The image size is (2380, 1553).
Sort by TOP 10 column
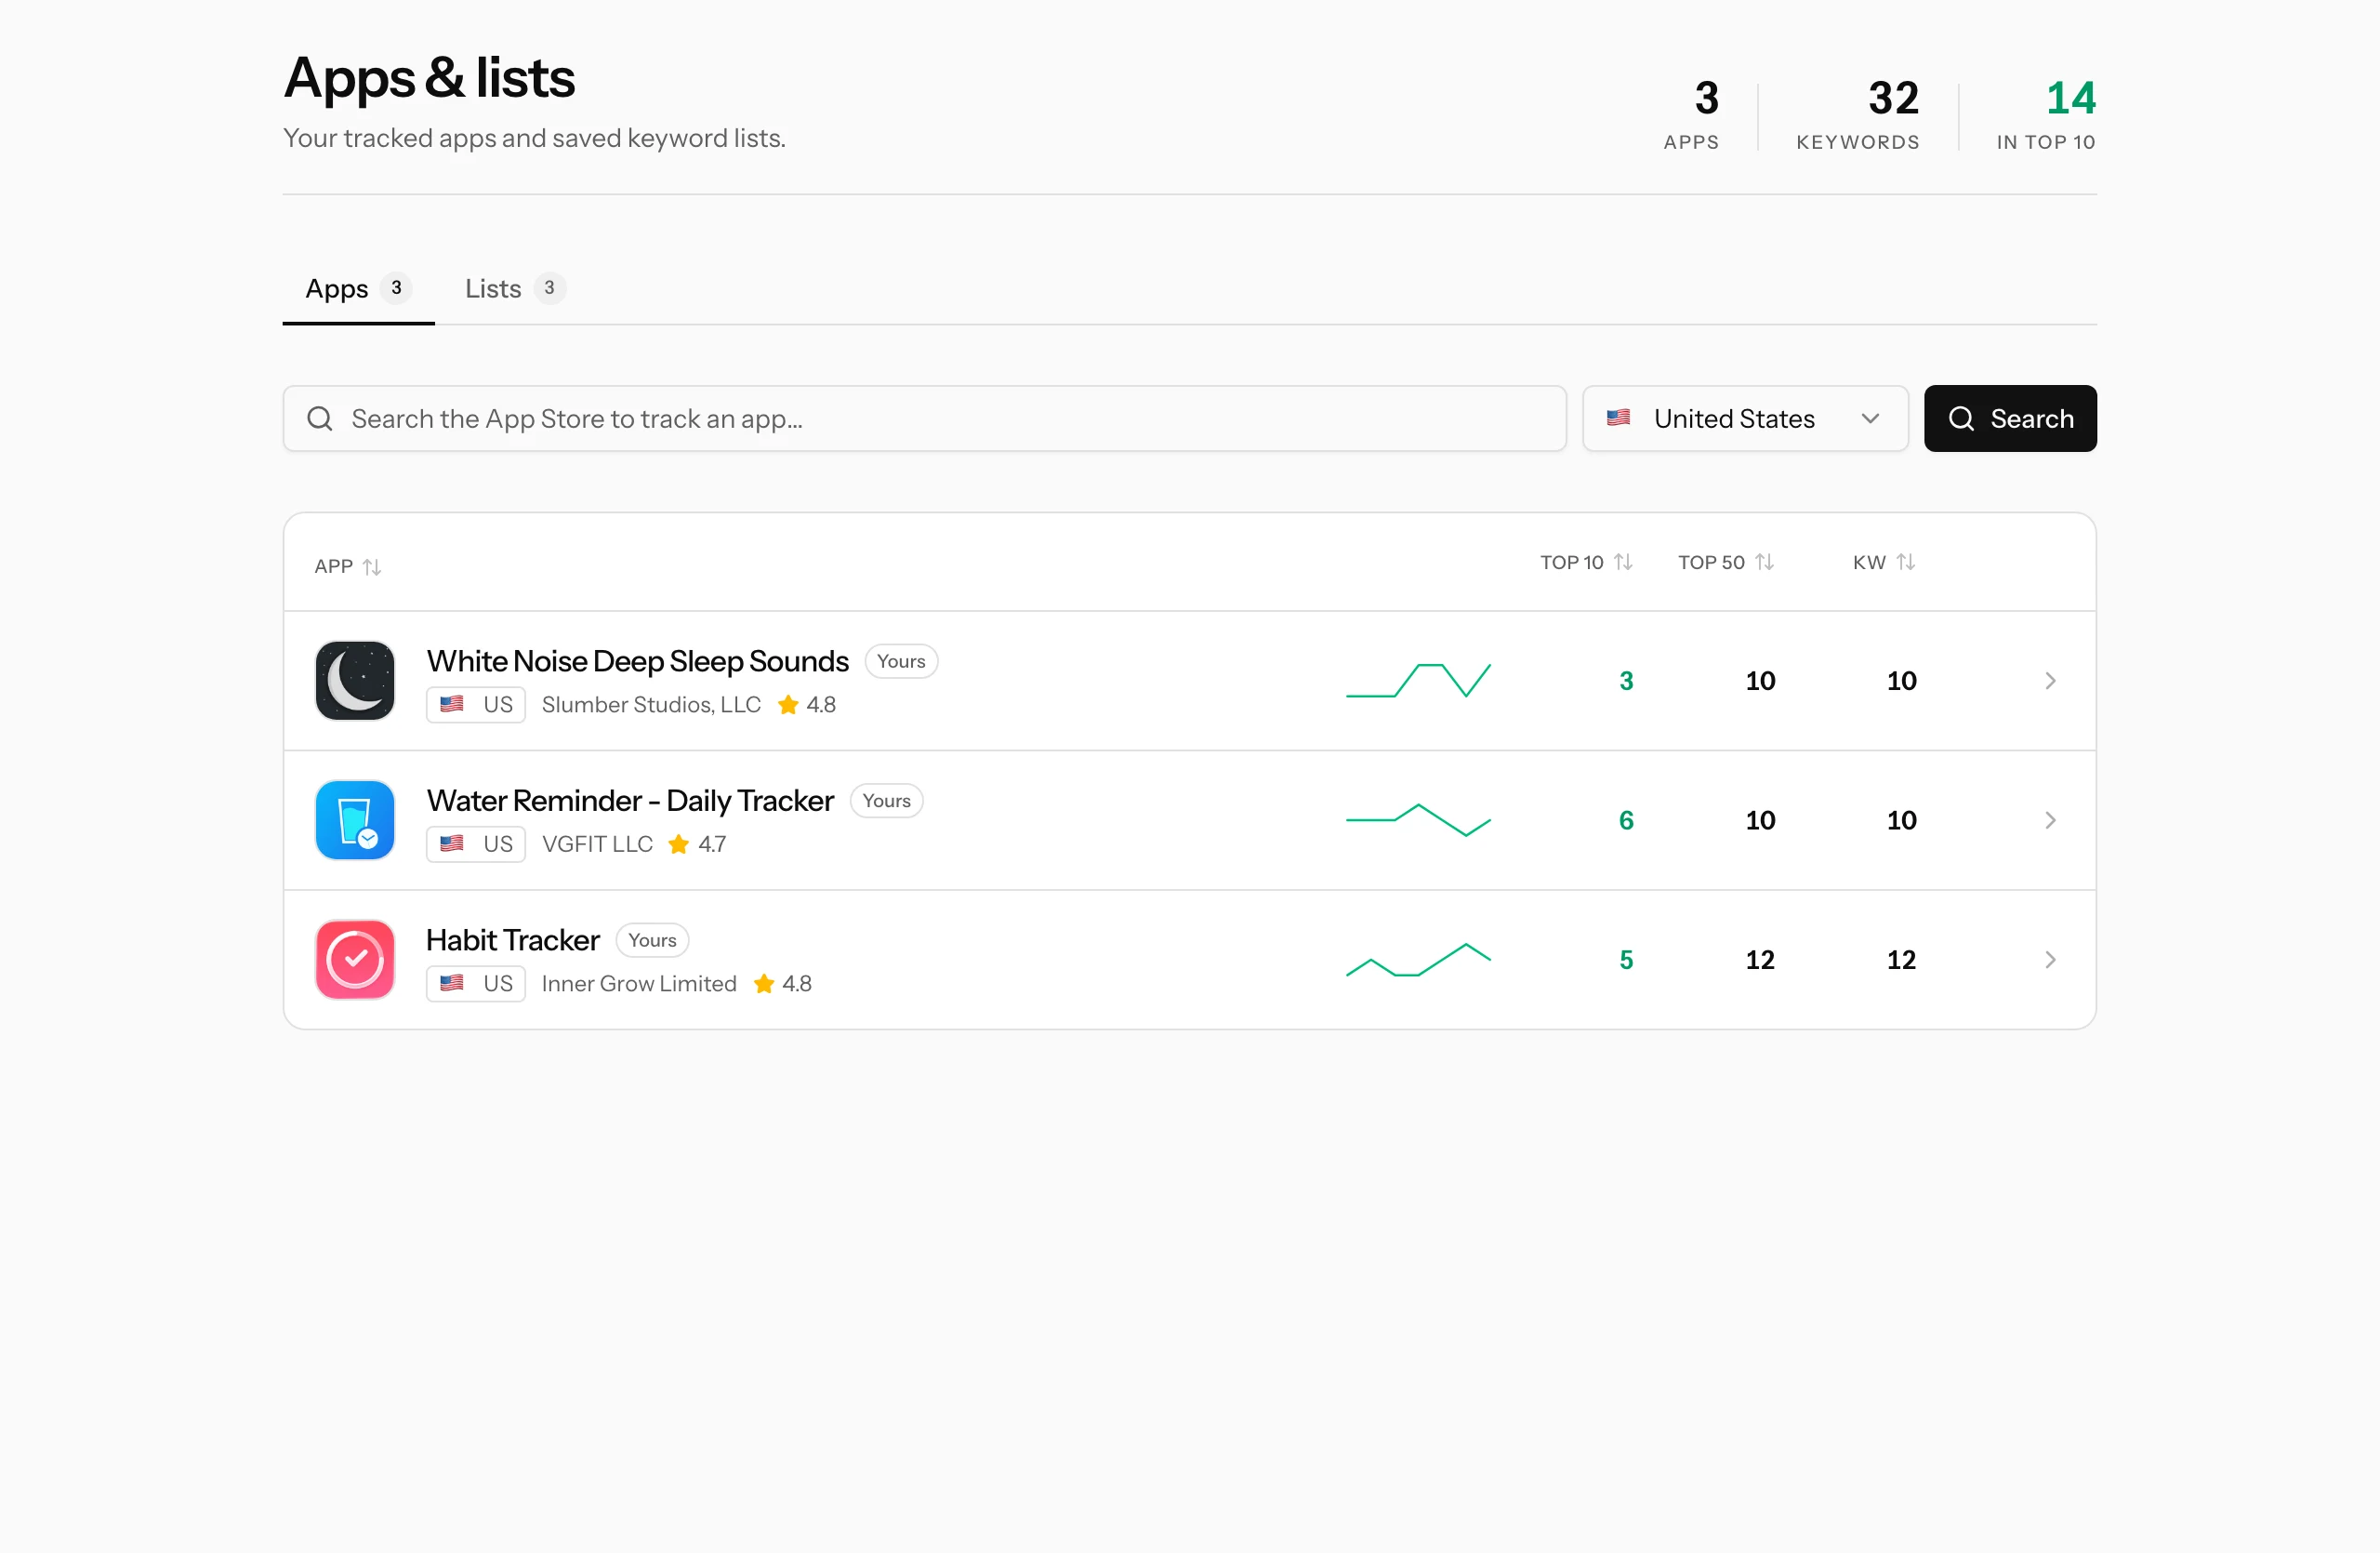tap(1586, 562)
